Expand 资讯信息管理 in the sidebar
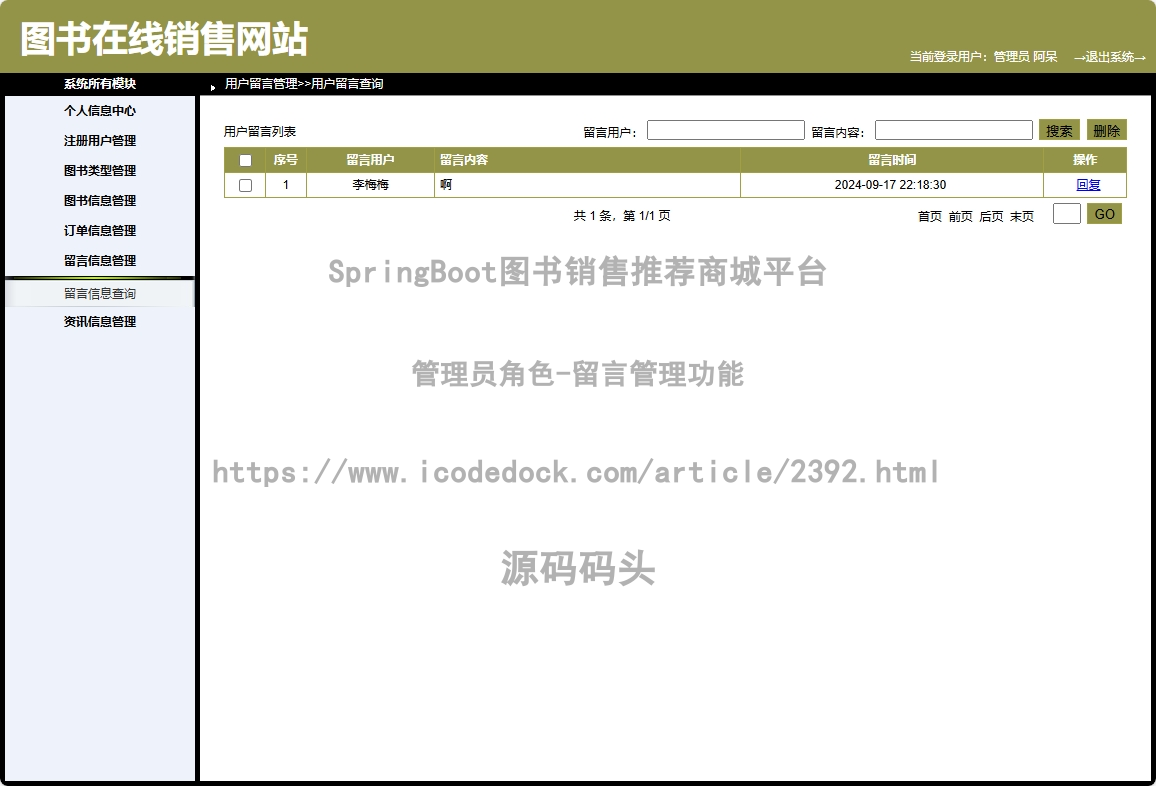 (100, 321)
